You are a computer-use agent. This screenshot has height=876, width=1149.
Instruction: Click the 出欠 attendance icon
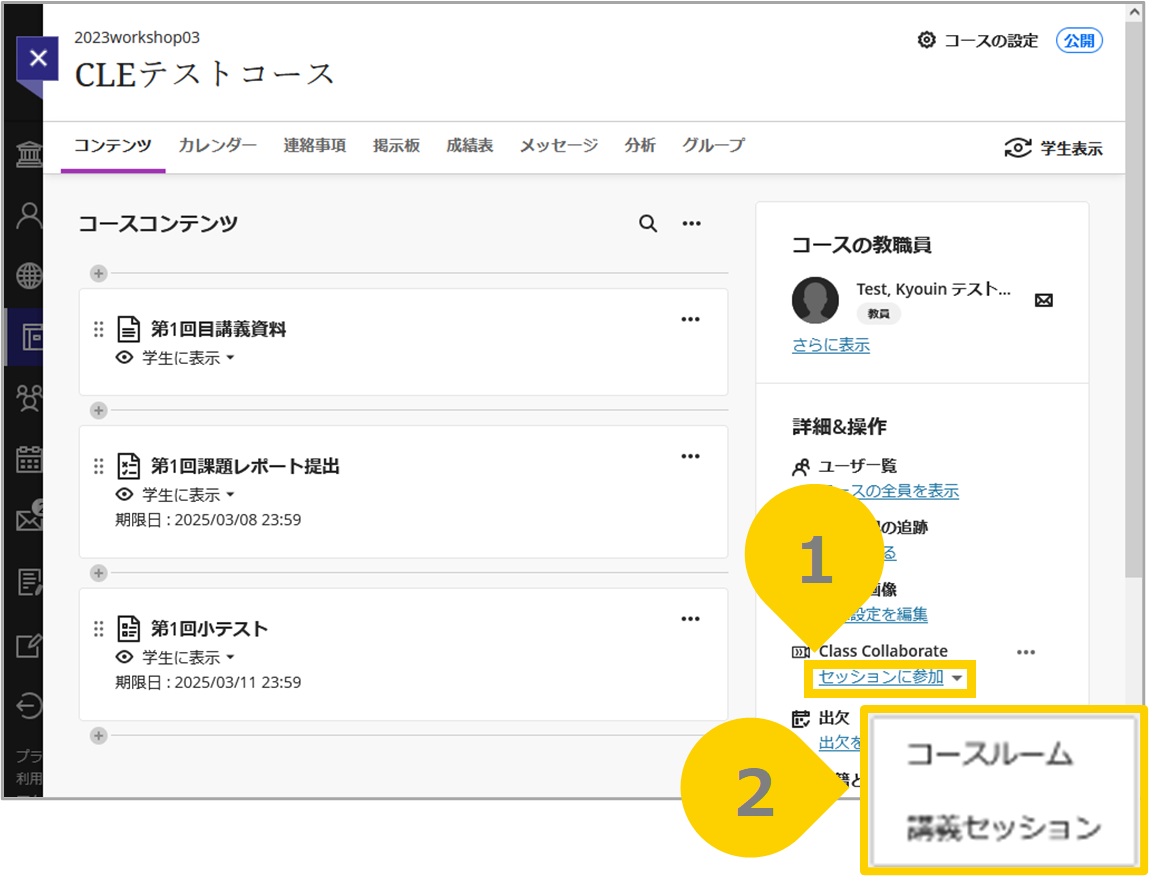tap(801, 718)
